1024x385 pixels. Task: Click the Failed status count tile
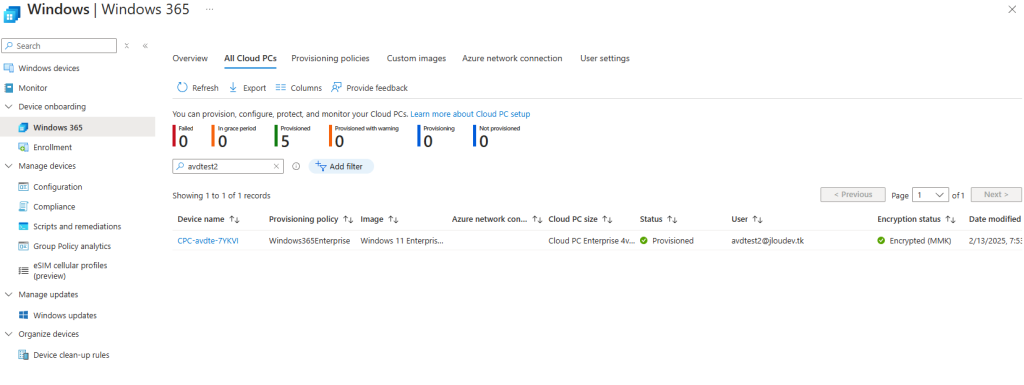click(184, 136)
